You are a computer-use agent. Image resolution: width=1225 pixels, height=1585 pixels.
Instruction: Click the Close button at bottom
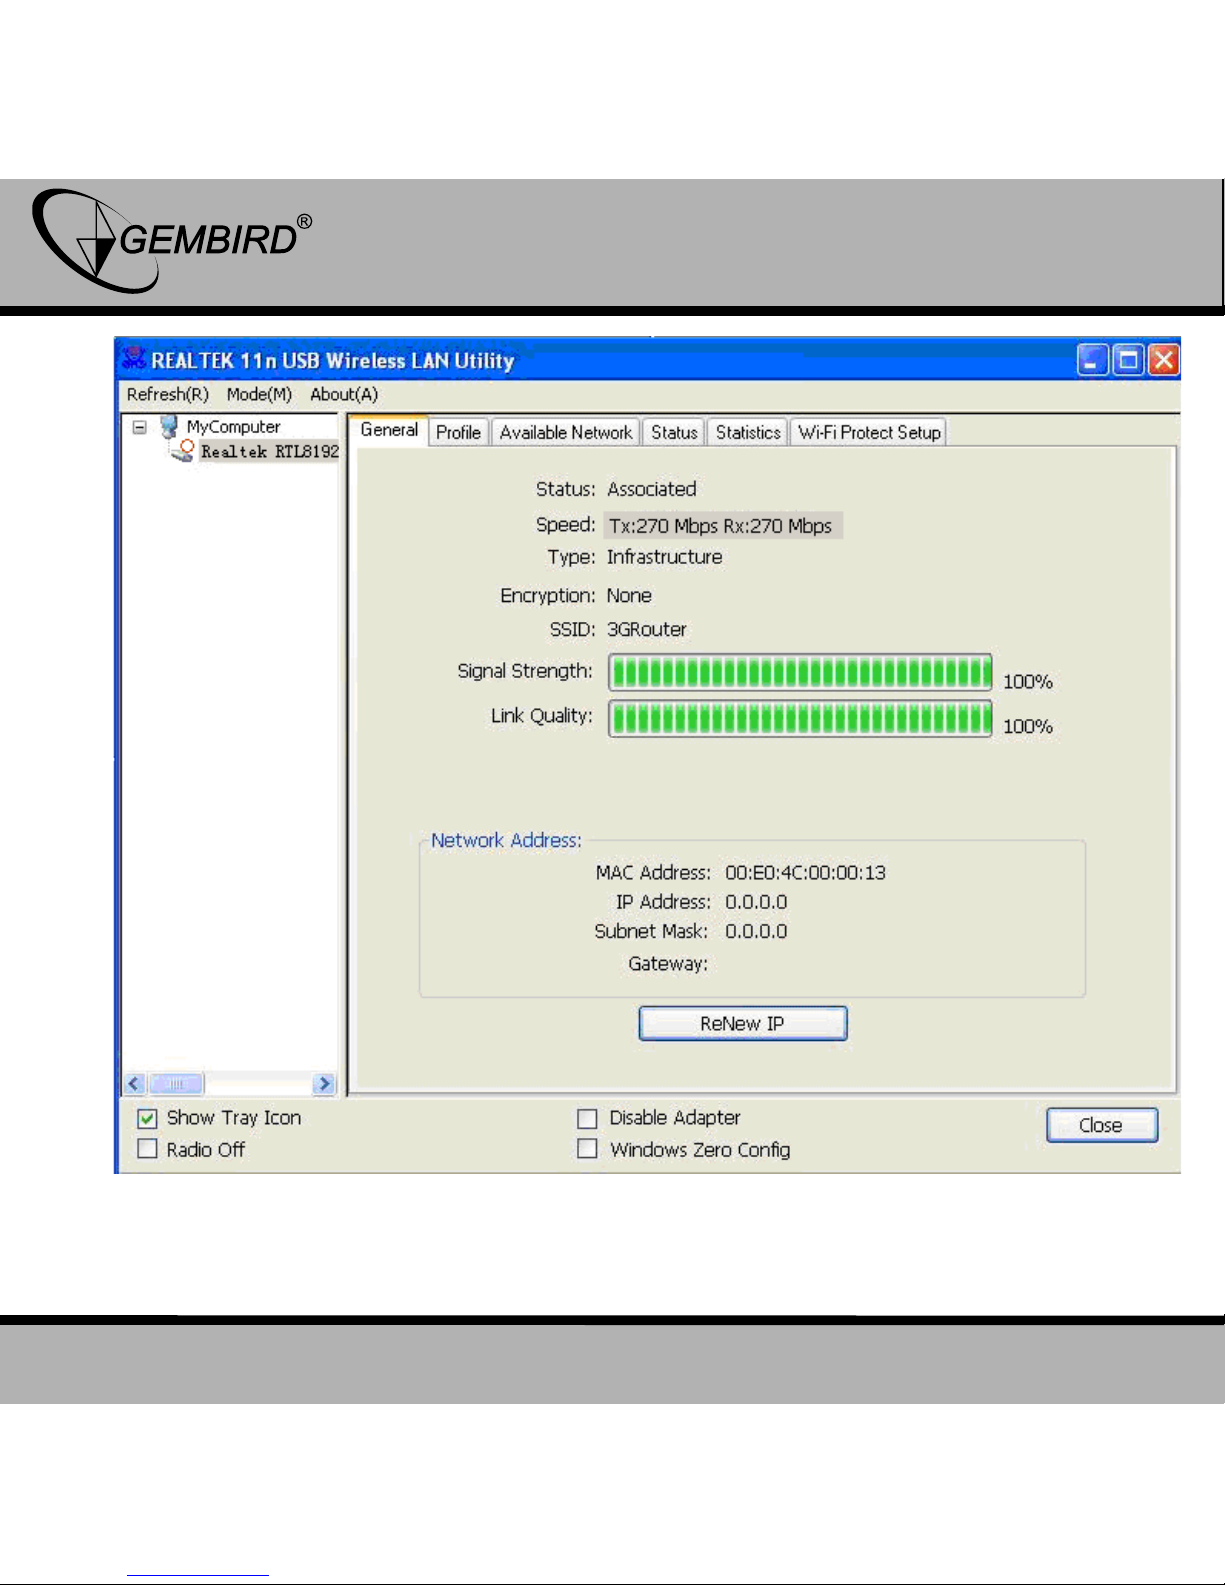coord(1102,1125)
